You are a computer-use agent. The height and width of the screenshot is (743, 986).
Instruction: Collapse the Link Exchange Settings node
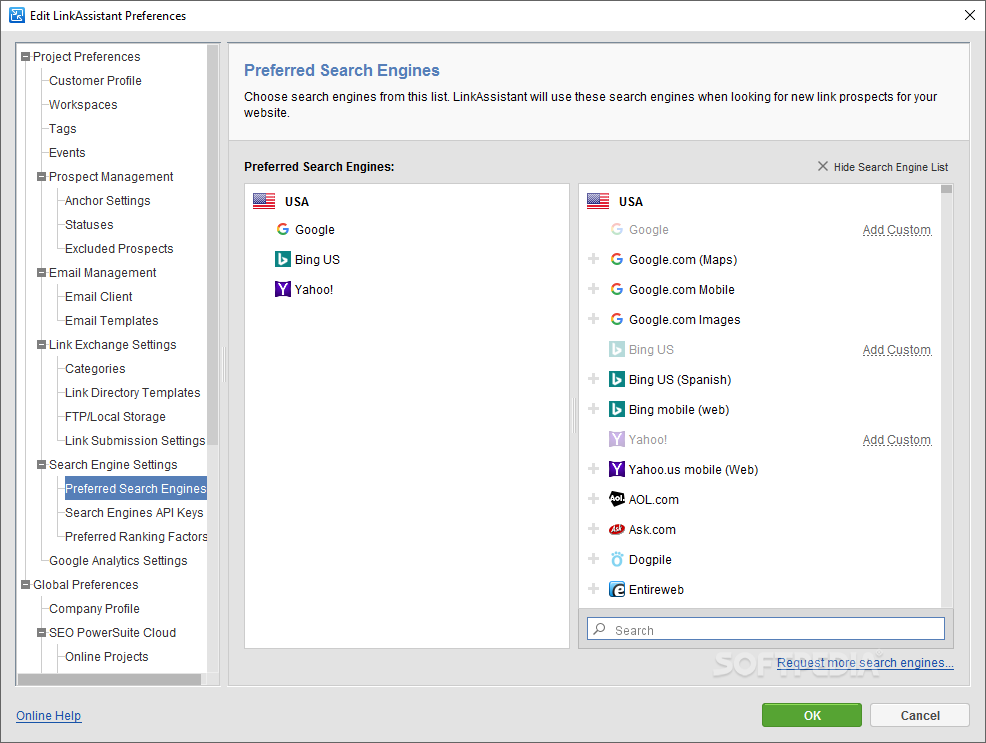42,344
